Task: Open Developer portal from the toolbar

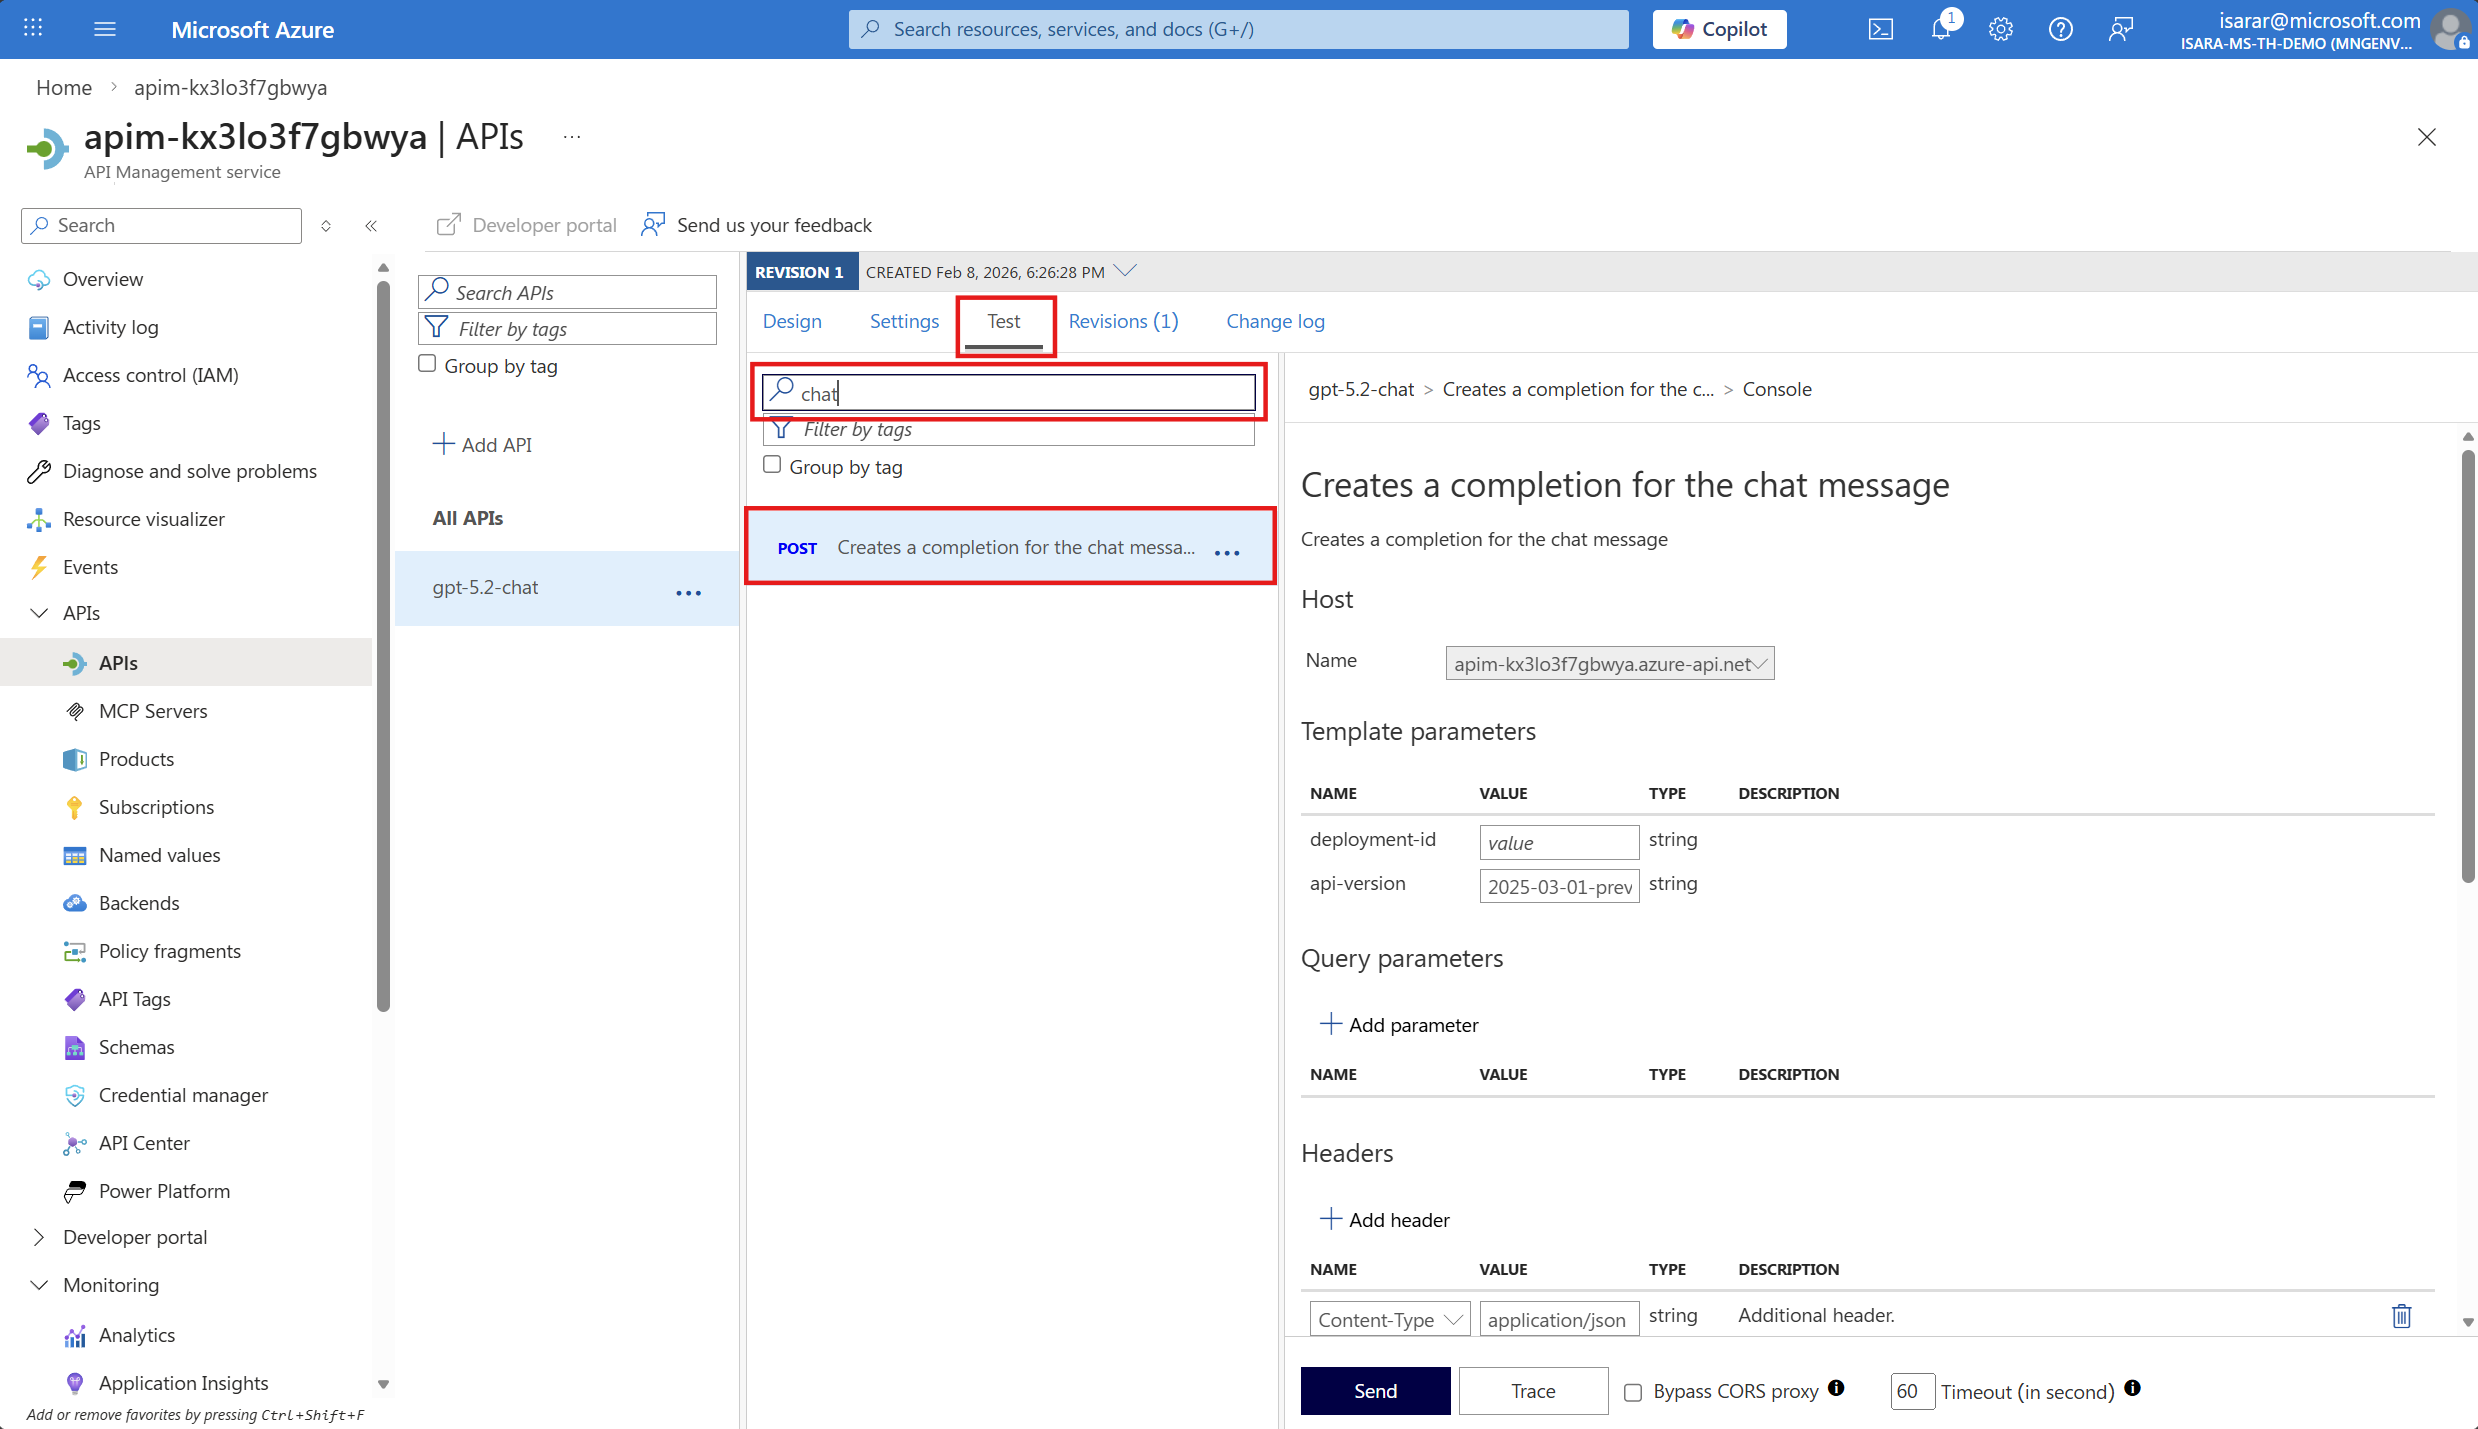Action: (527, 225)
